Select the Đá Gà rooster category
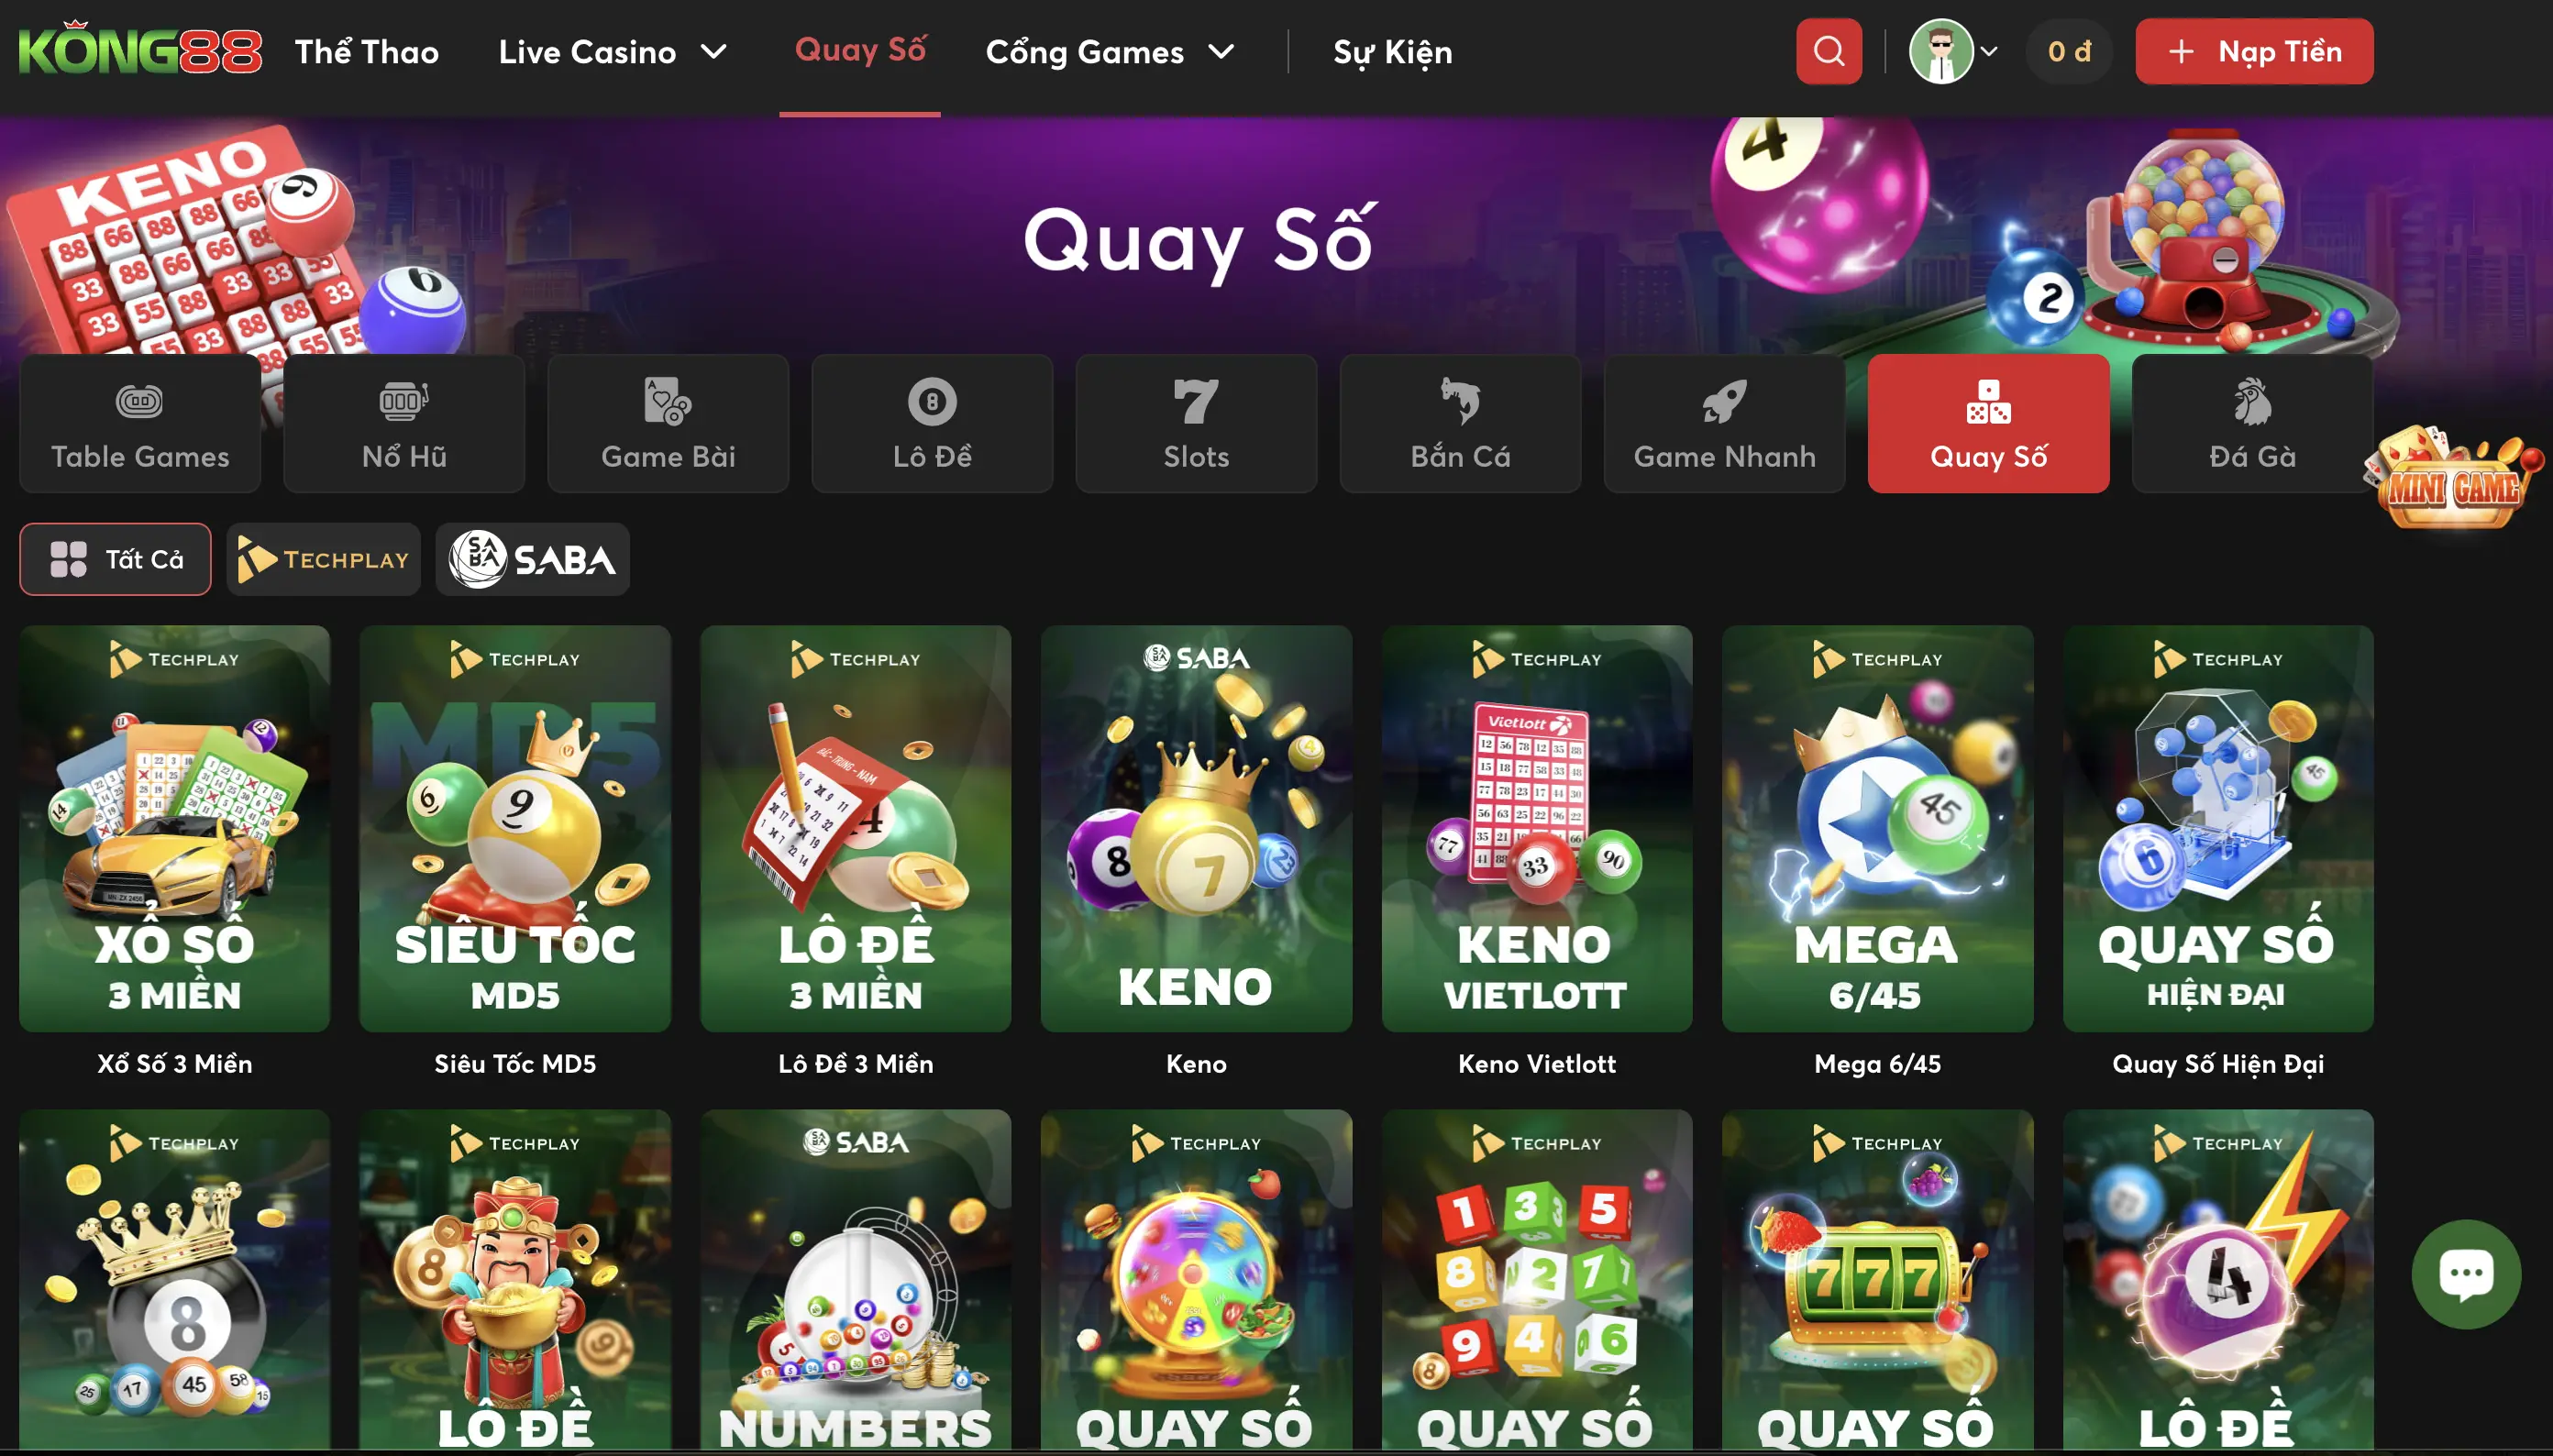 pos(2252,423)
